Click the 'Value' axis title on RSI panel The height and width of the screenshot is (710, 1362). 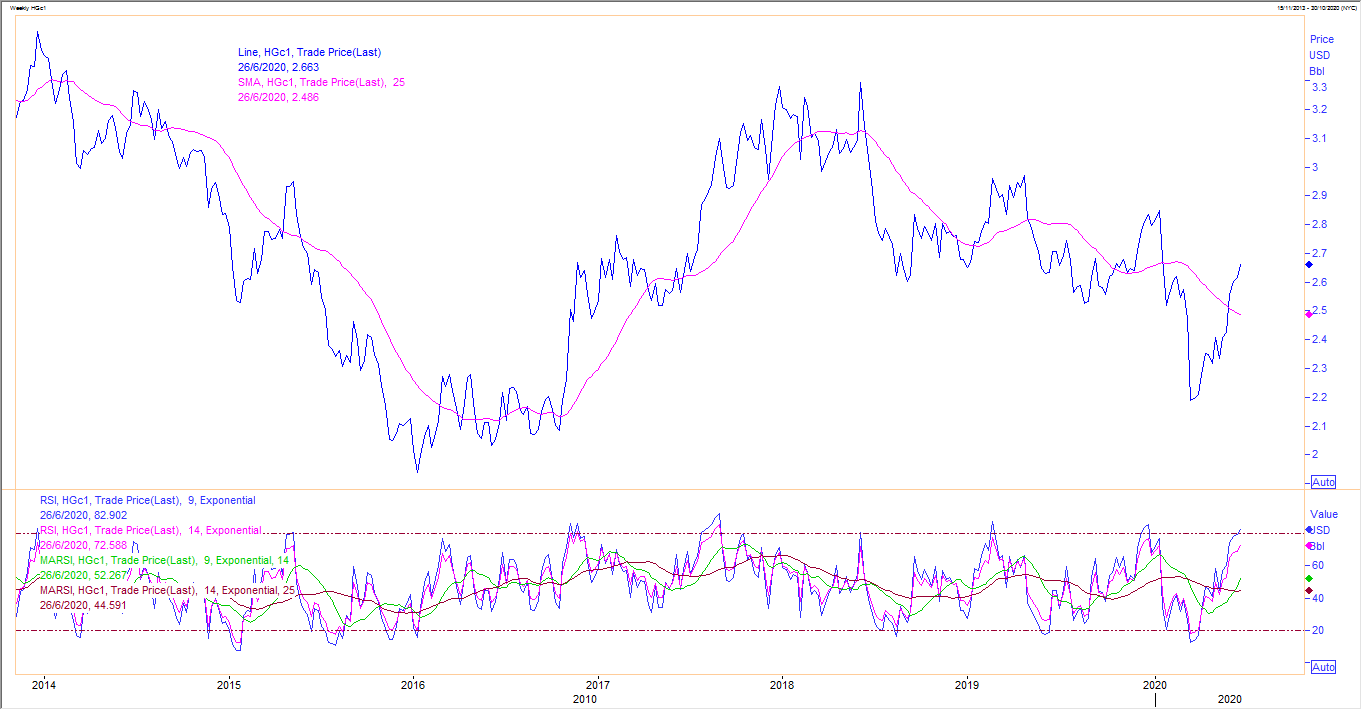click(1324, 513)
